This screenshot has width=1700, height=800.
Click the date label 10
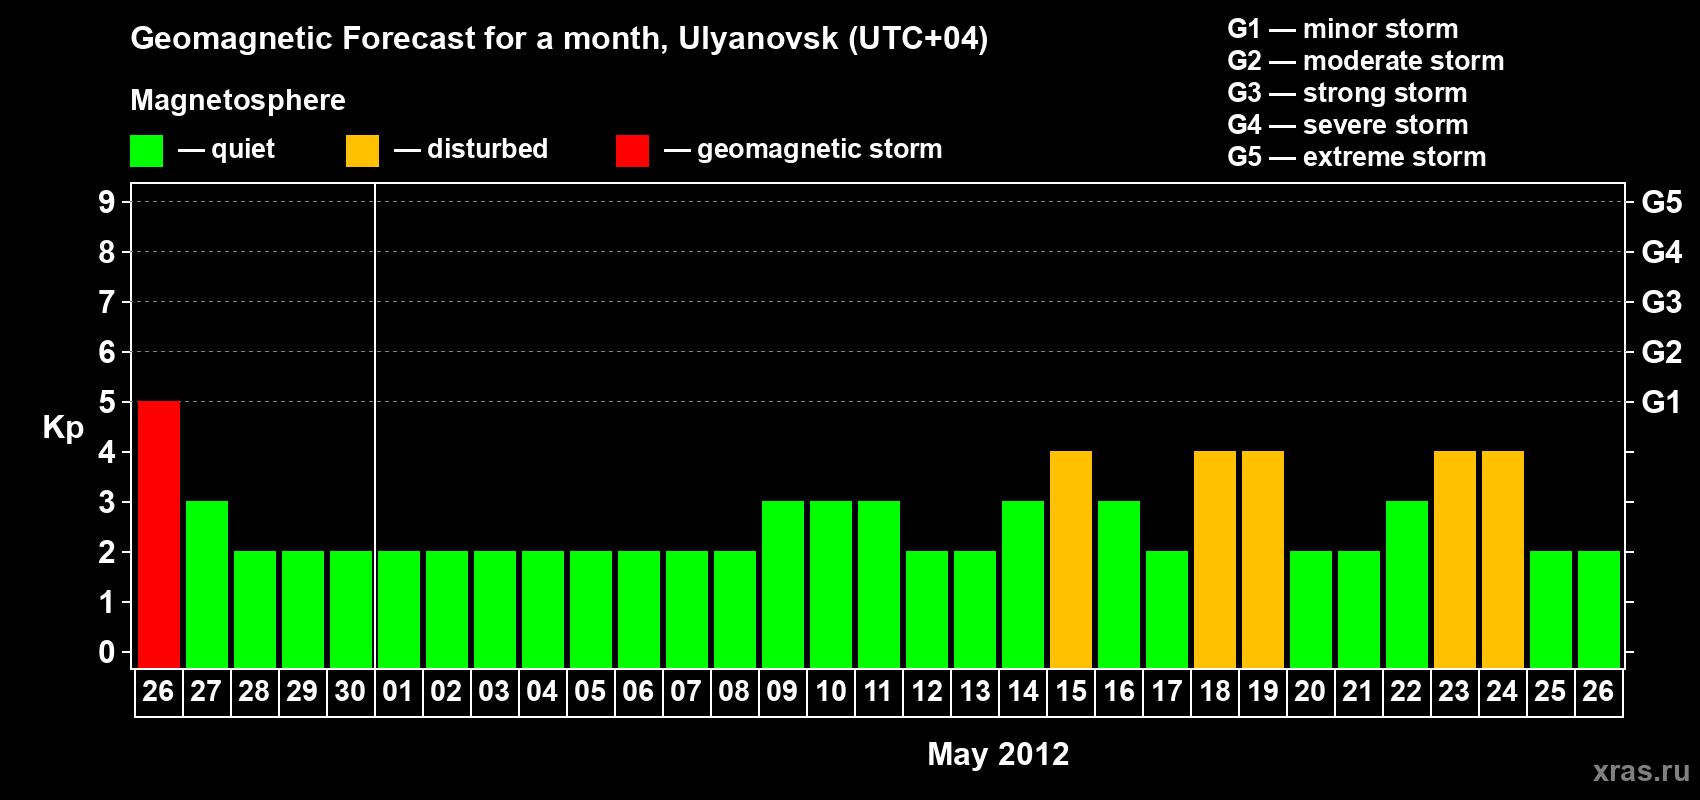[x=831, y=692]
